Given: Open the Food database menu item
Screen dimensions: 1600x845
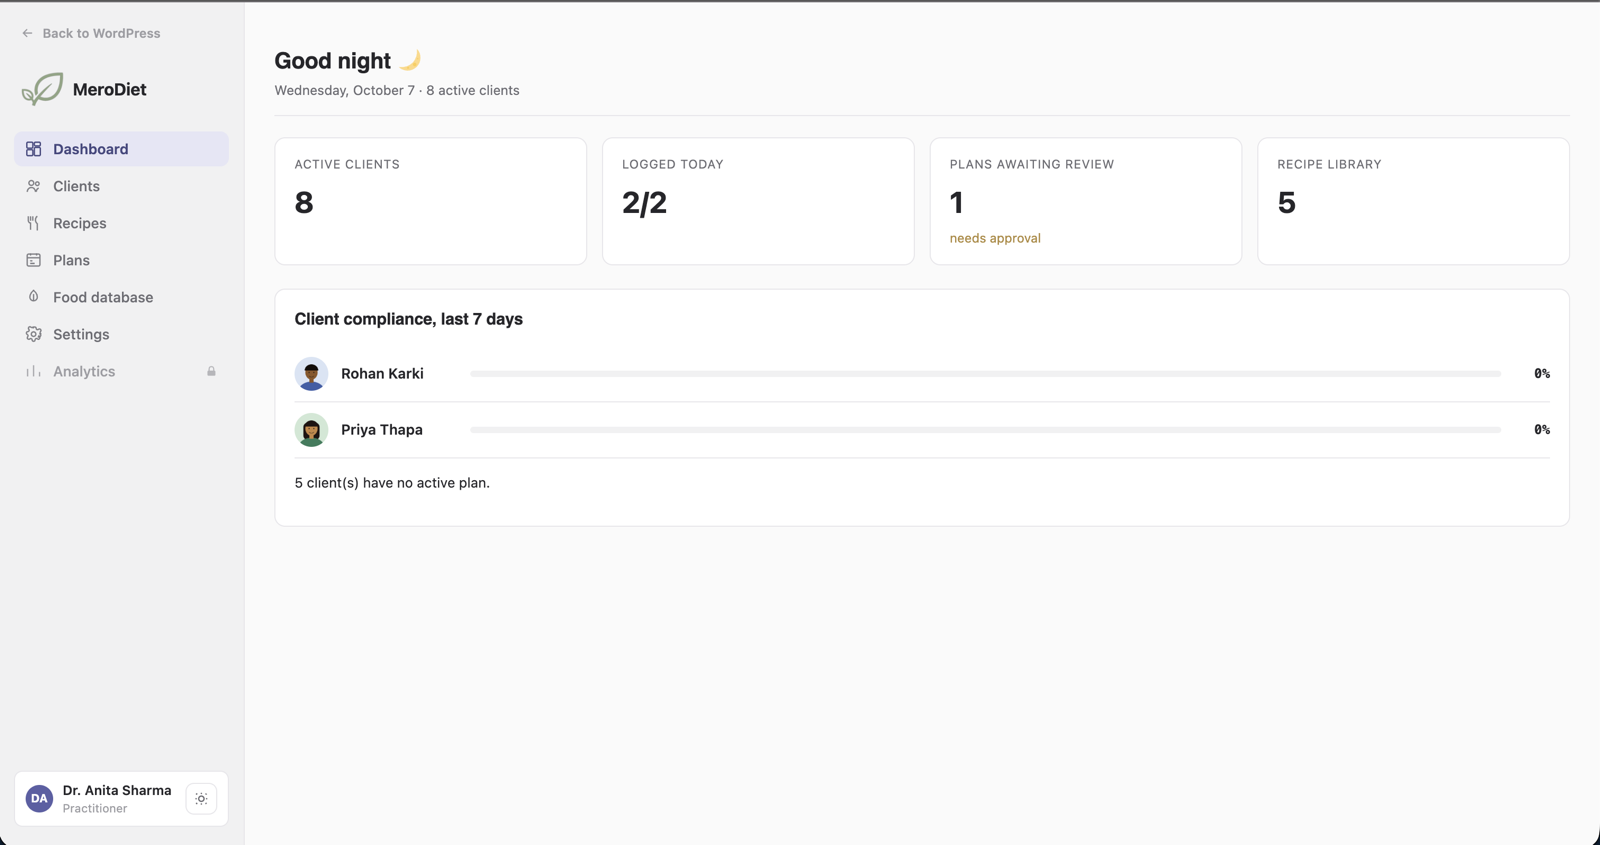Looking at the screenshot, I should (121, 297).
